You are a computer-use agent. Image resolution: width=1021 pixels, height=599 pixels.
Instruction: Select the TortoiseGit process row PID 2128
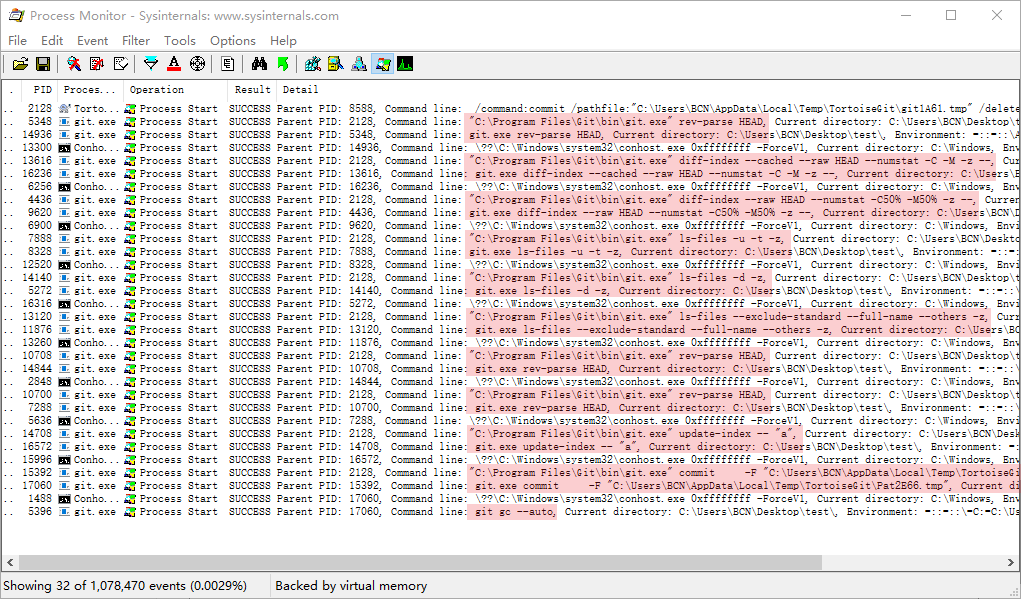(510, 109)
